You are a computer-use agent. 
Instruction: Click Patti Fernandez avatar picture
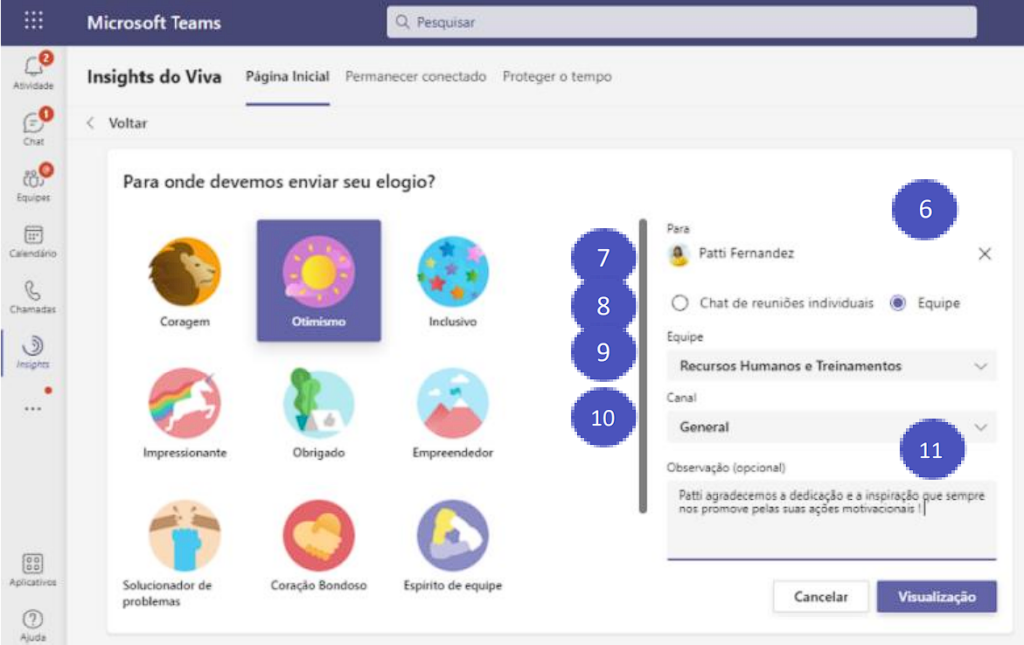click(679, 254)
